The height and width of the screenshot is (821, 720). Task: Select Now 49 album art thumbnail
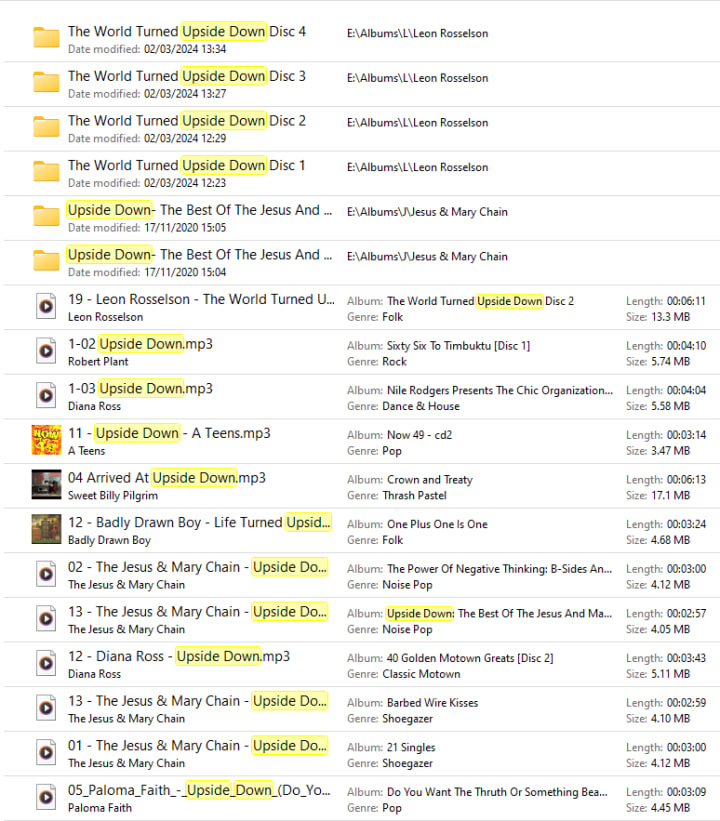click(46, 440)
